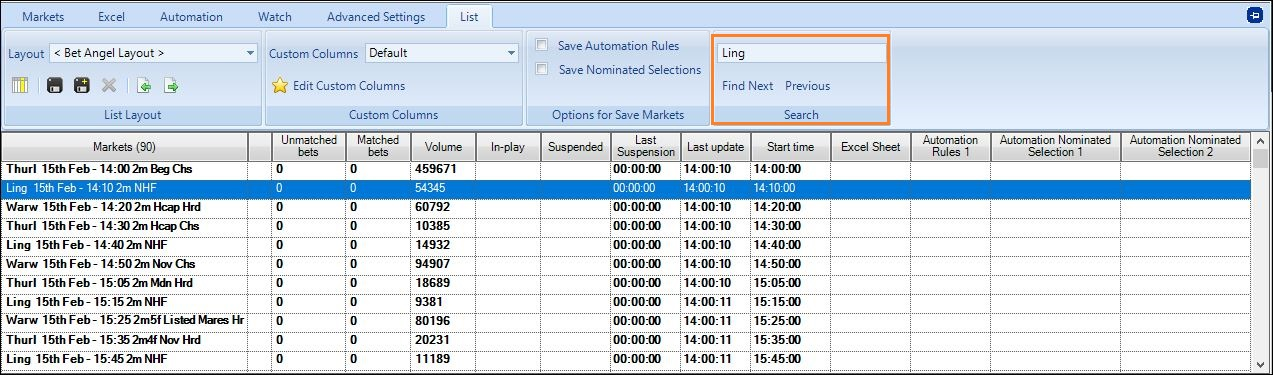Click the export layout green right-arrow icon
1273x375 pixels.
coord(170,86)
